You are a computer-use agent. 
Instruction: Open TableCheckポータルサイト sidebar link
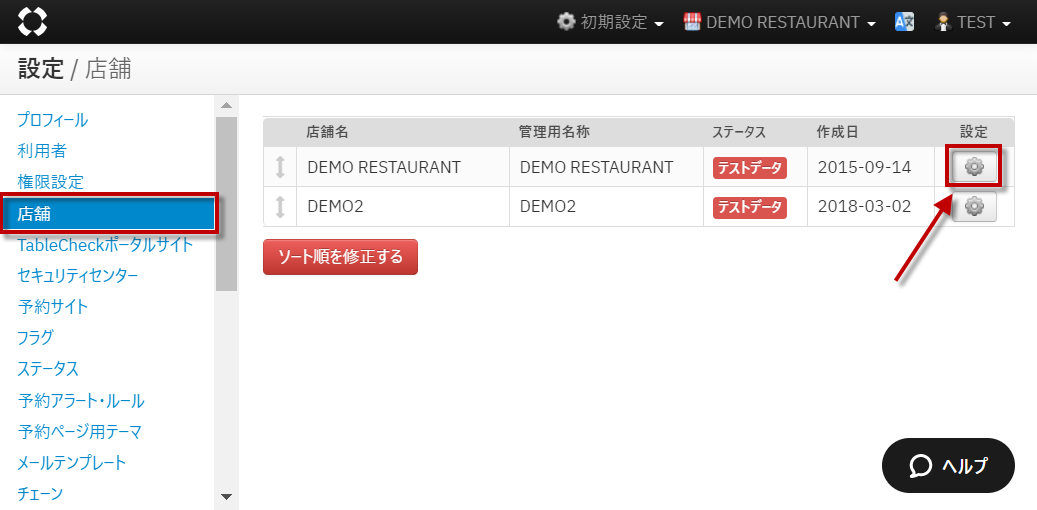(x=105, y=245)
